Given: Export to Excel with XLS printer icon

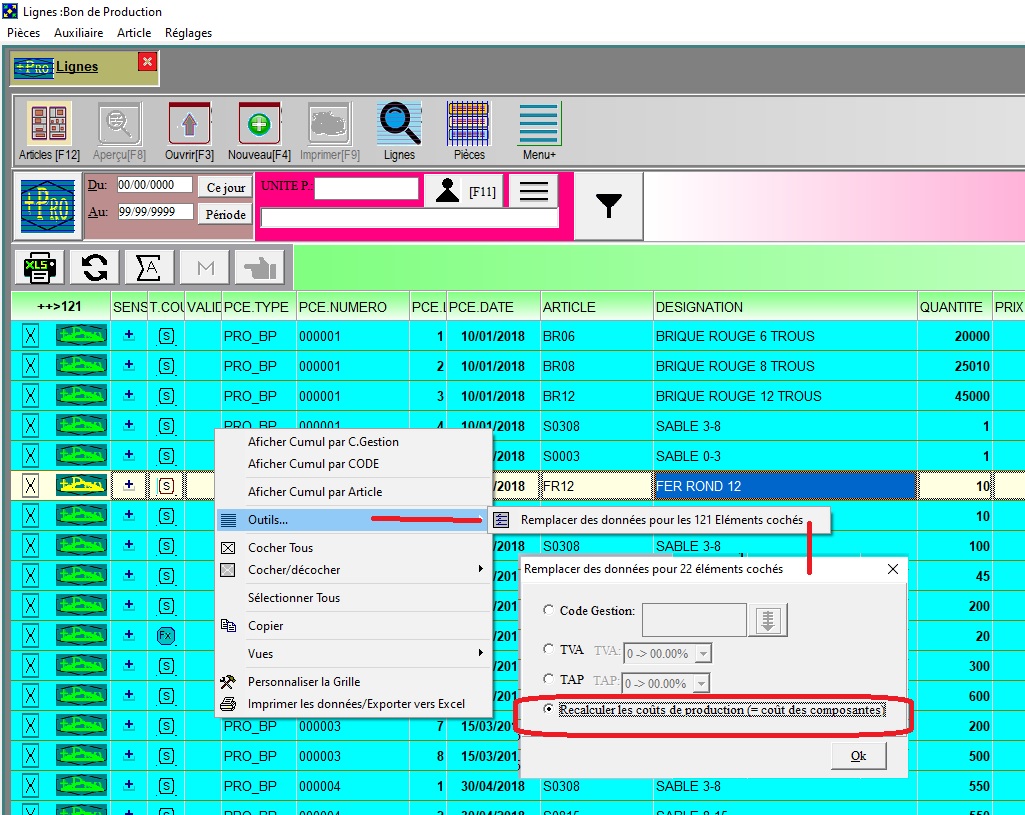Looking at the screenshot, I should click(41, 267).
